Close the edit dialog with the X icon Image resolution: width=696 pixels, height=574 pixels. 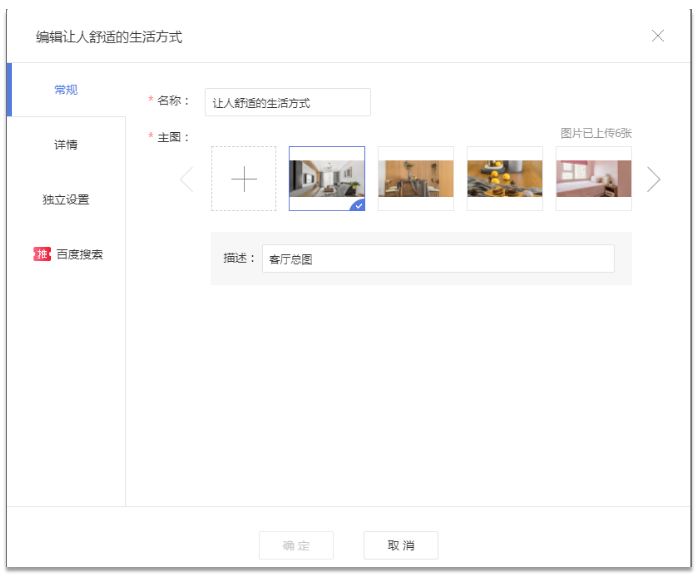coord(657,36)
